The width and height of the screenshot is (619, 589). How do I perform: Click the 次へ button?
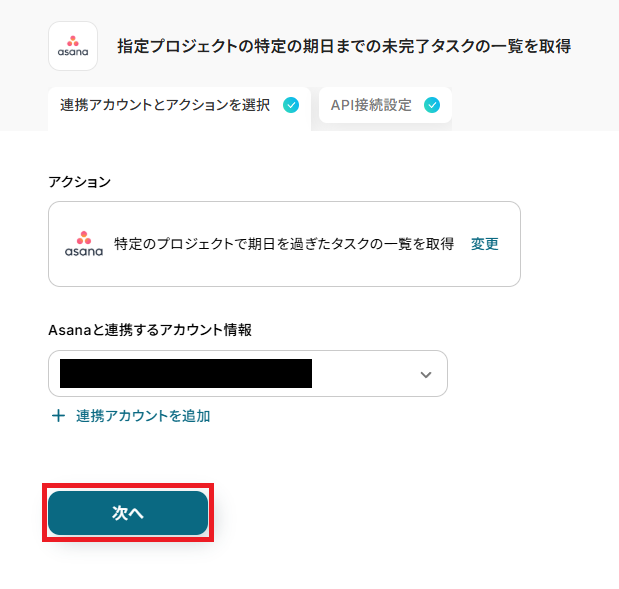(x=128, y=513)
